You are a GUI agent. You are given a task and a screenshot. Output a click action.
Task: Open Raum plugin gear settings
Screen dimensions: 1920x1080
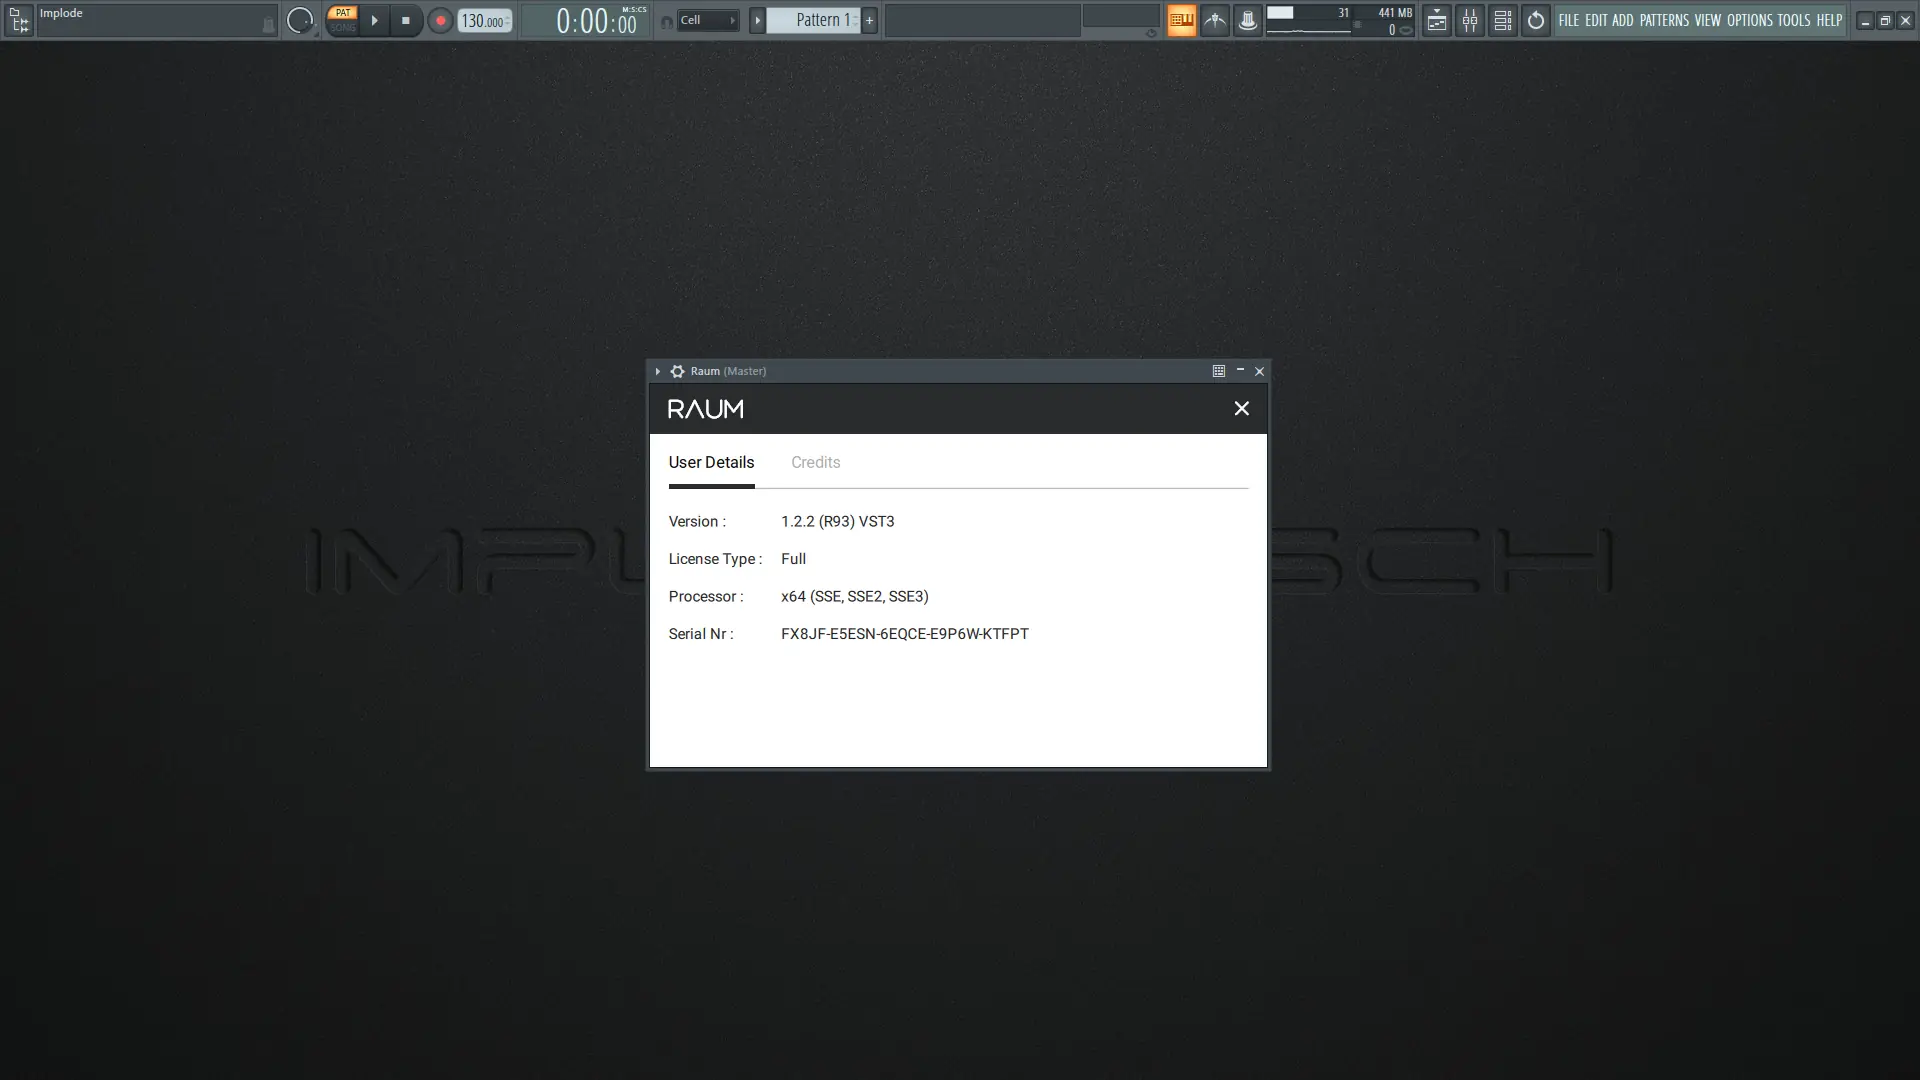pos(677,371)
